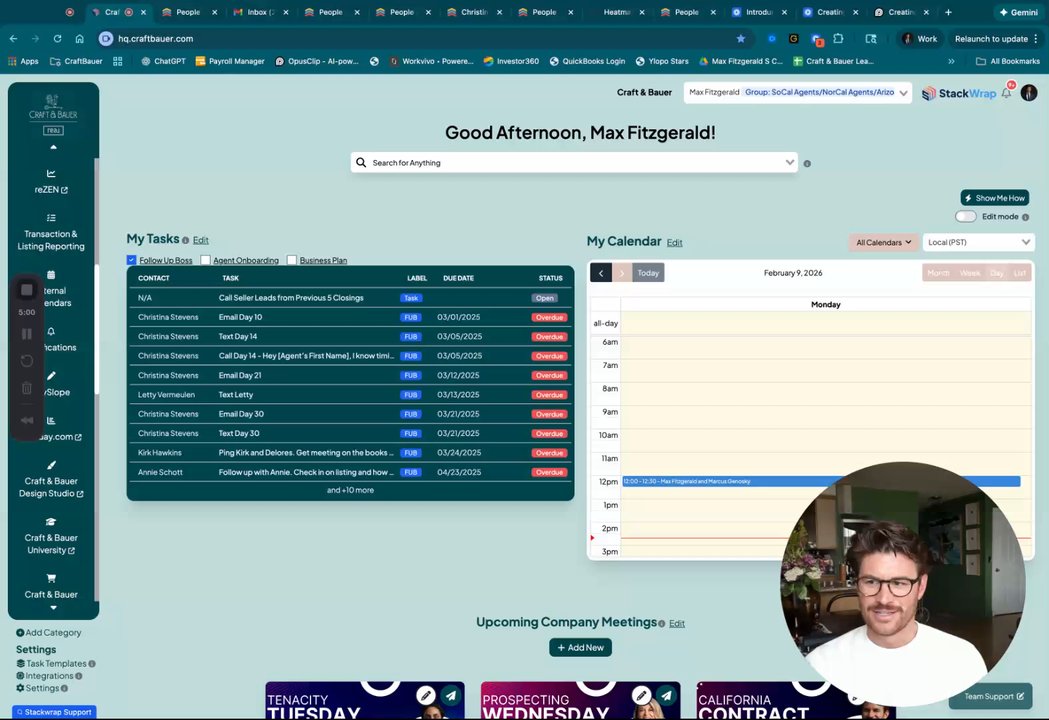The width and height of the screenshot is (1049, 720).
Task: Open the bookmarks overflow chevron
Action: tap(951, 61)
